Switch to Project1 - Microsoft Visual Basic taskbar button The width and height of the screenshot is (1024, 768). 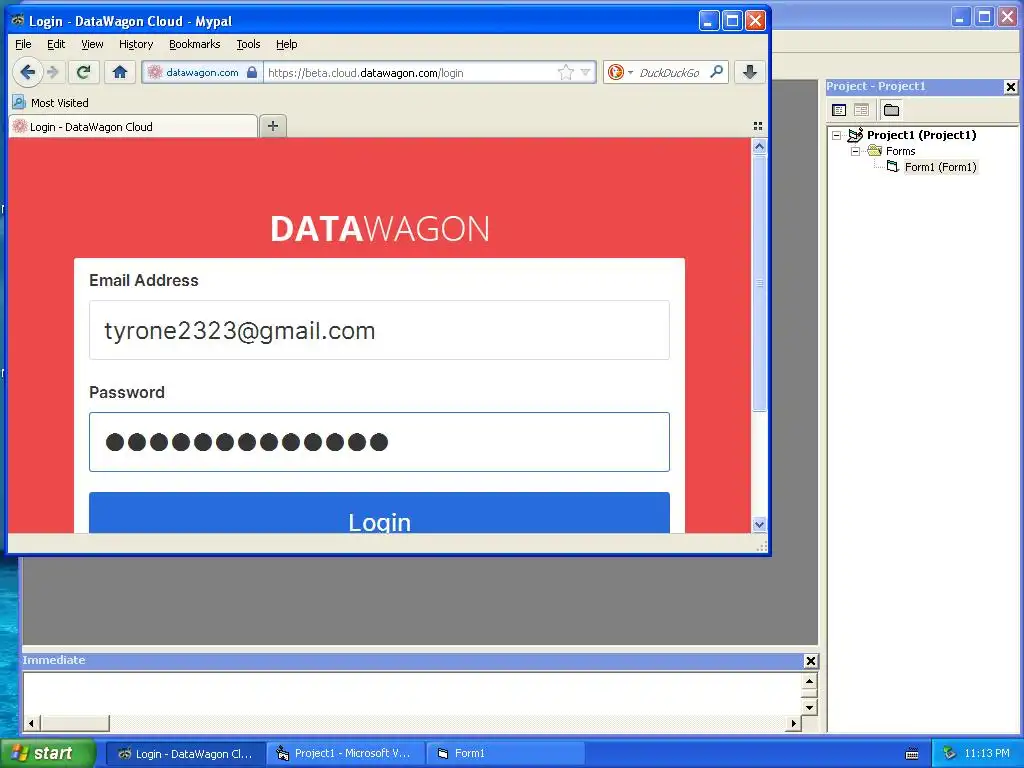click(345, 754)
